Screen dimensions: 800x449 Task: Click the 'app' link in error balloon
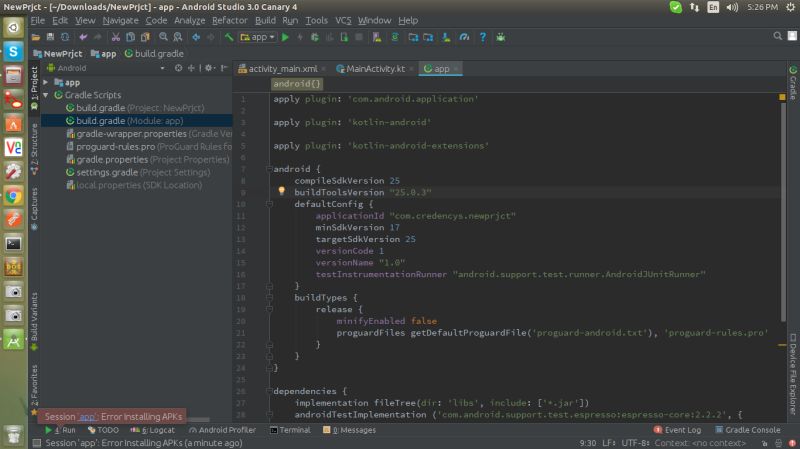coord(87,417)
